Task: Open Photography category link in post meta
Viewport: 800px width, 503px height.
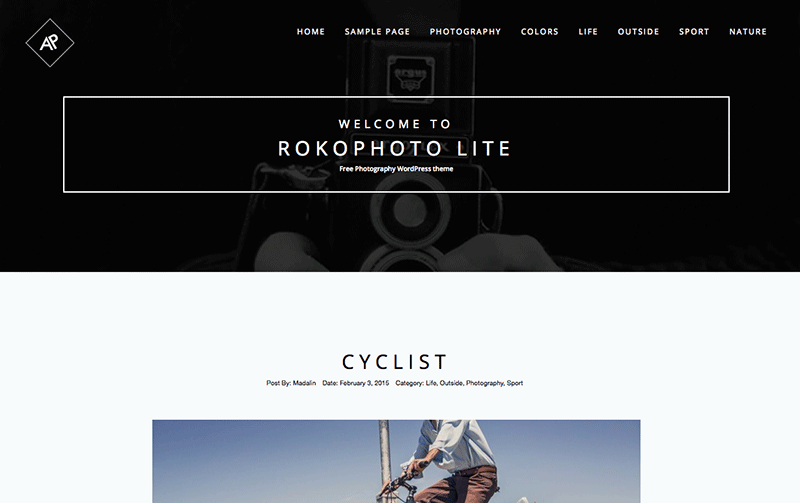Action: (x=485, y=383)
